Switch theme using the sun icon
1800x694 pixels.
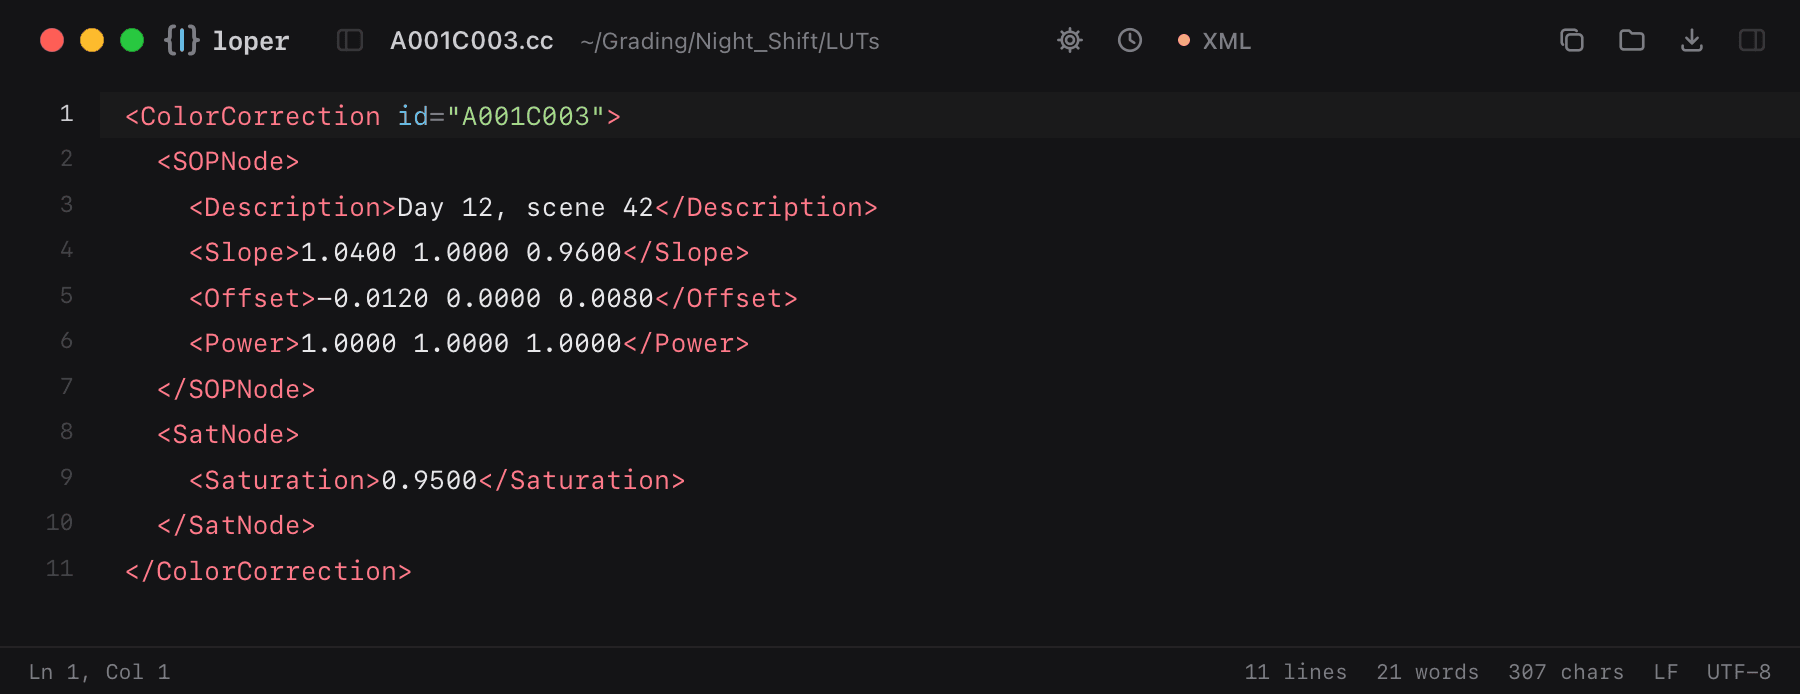pyautogui.click(x=1070, y=40)
